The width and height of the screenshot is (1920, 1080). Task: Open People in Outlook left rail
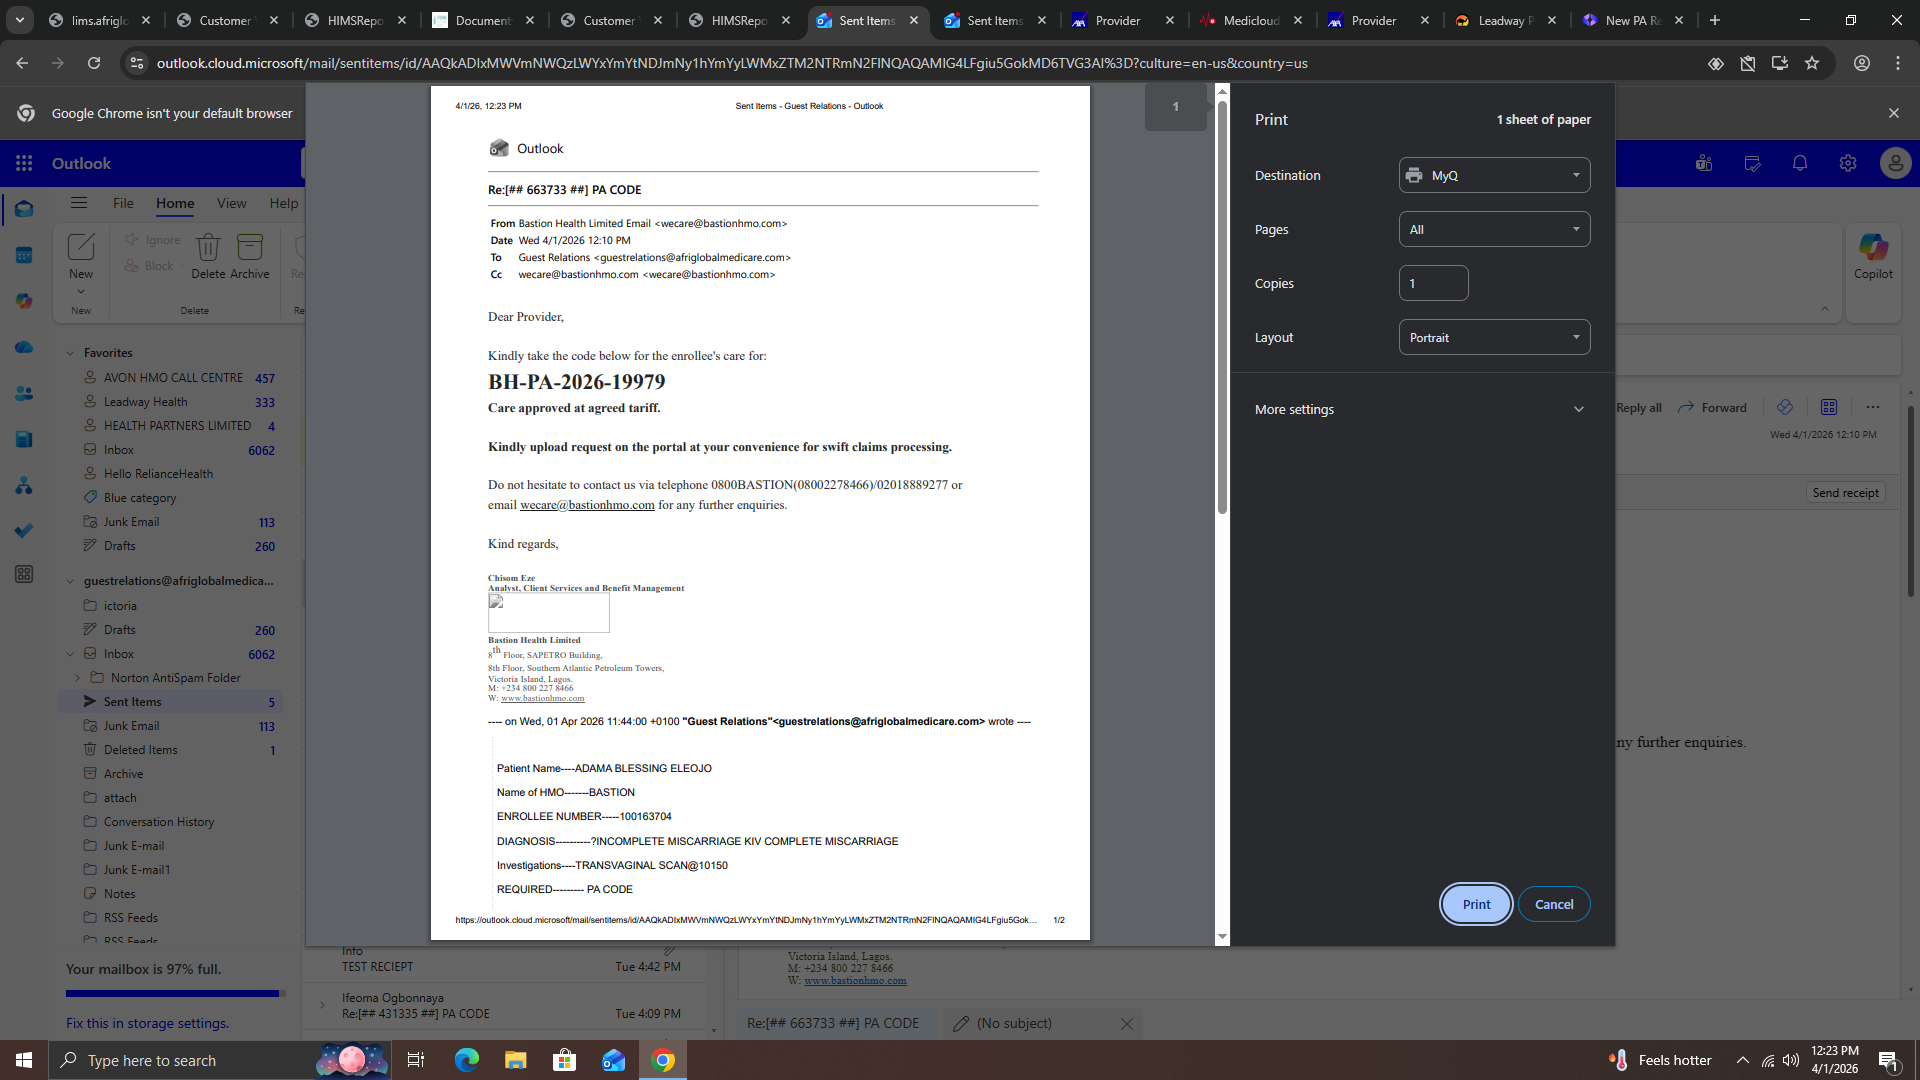click(24, 393)
